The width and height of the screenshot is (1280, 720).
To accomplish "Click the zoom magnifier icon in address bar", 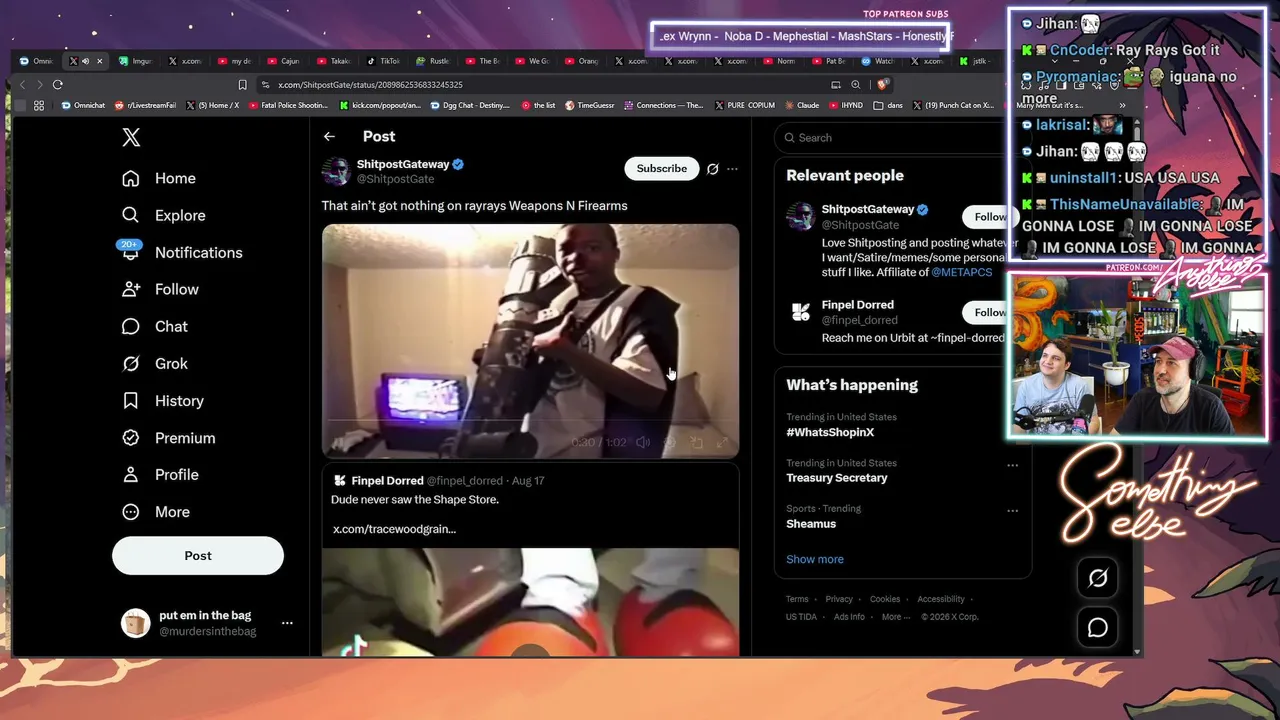I will [856, 85].
